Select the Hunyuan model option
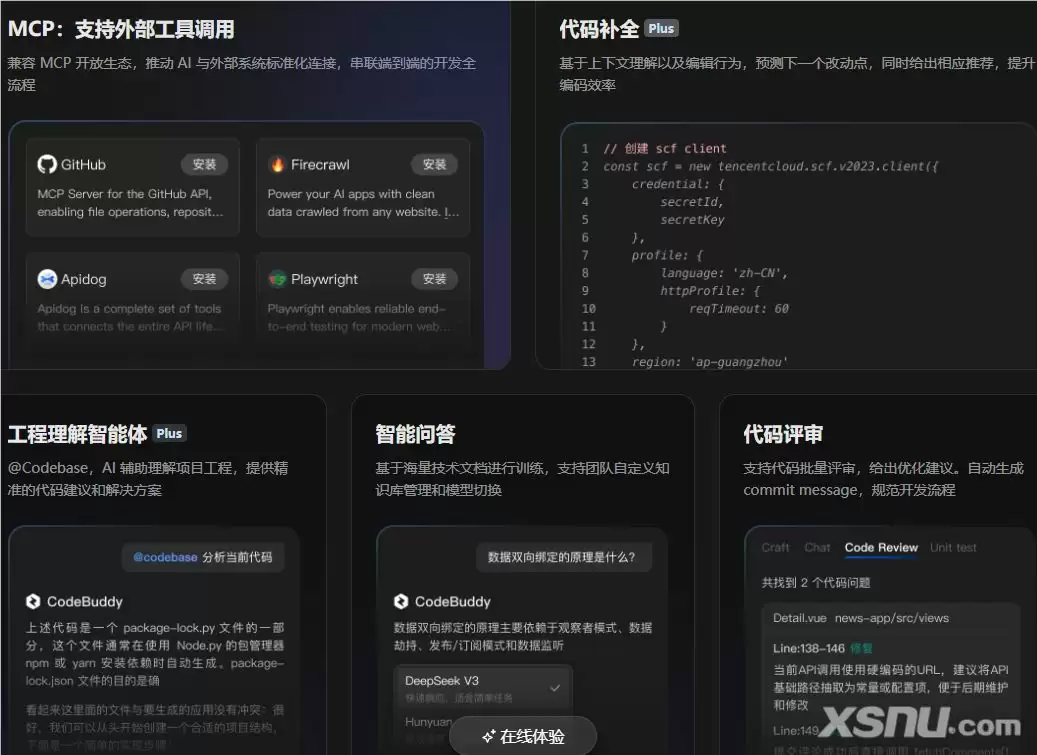 (x=429, y=722)
